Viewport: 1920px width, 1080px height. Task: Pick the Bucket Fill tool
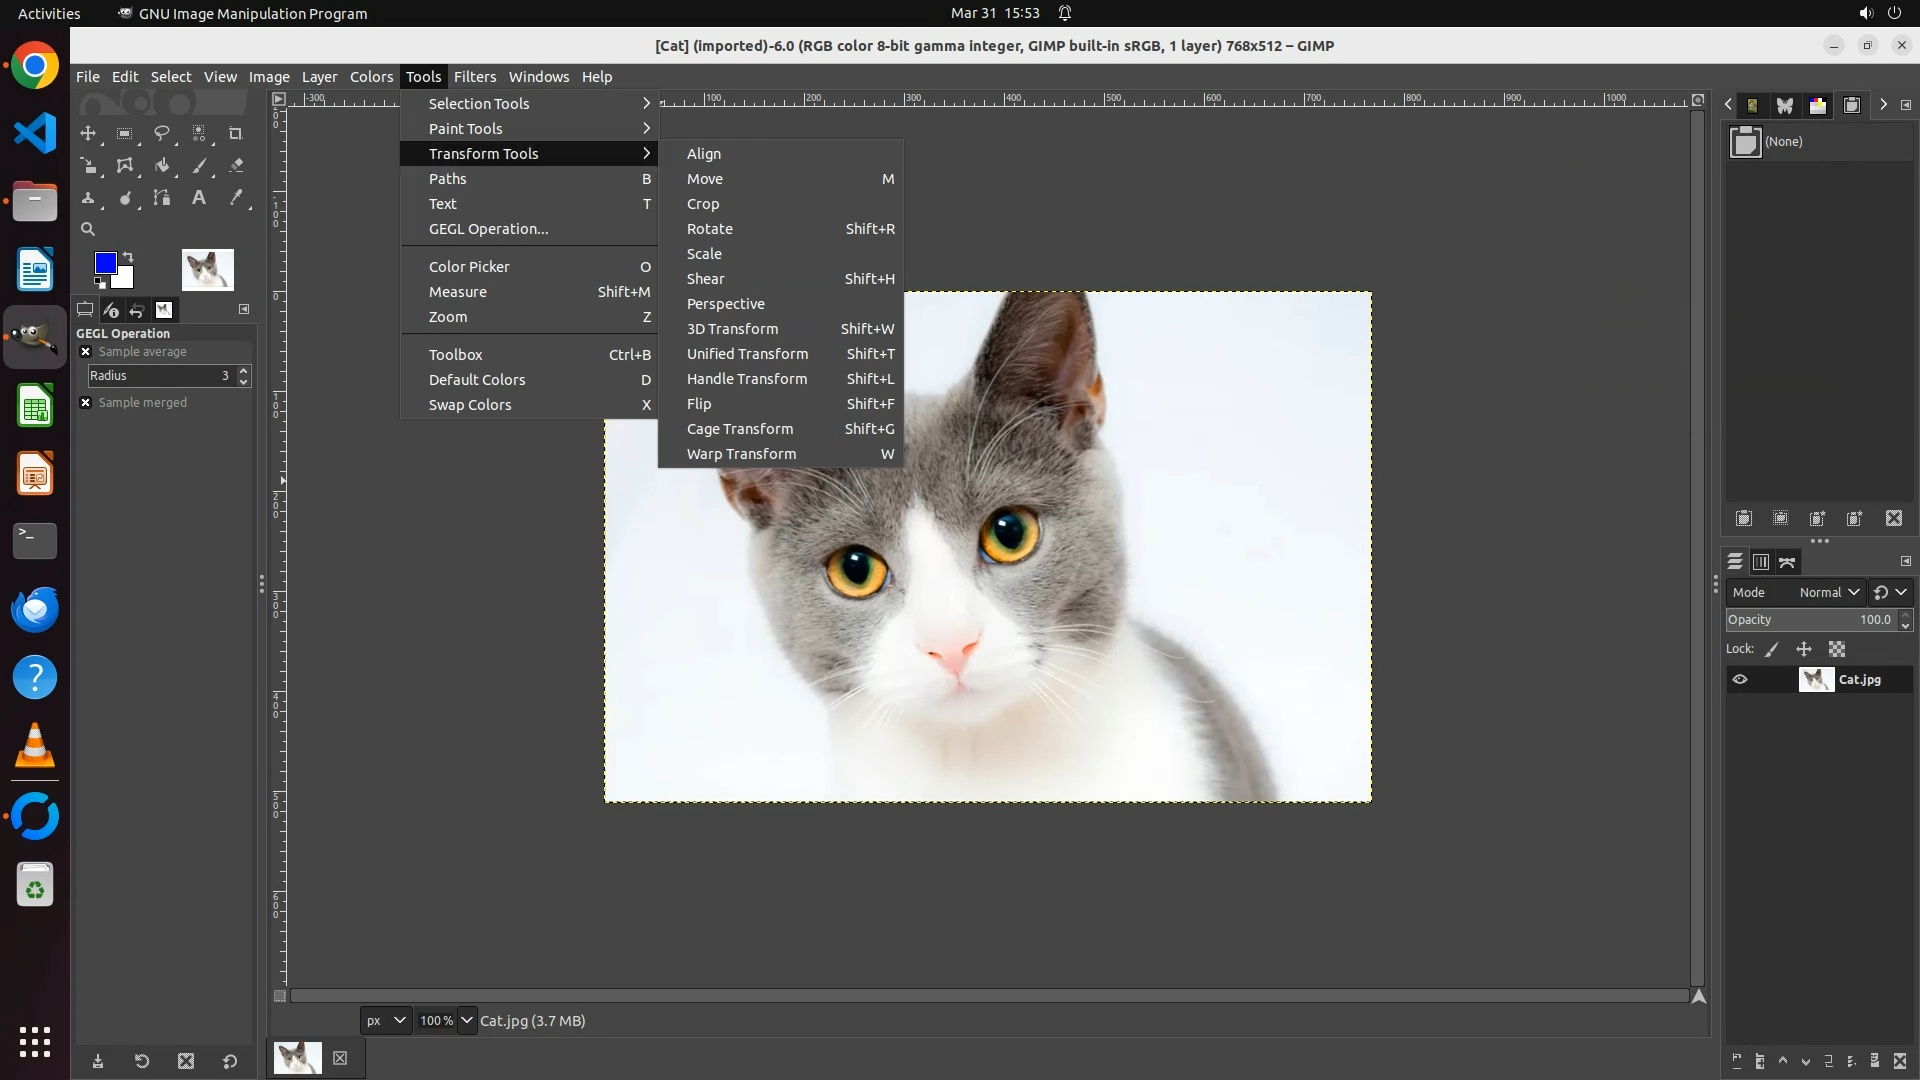(x=162, y=166)
